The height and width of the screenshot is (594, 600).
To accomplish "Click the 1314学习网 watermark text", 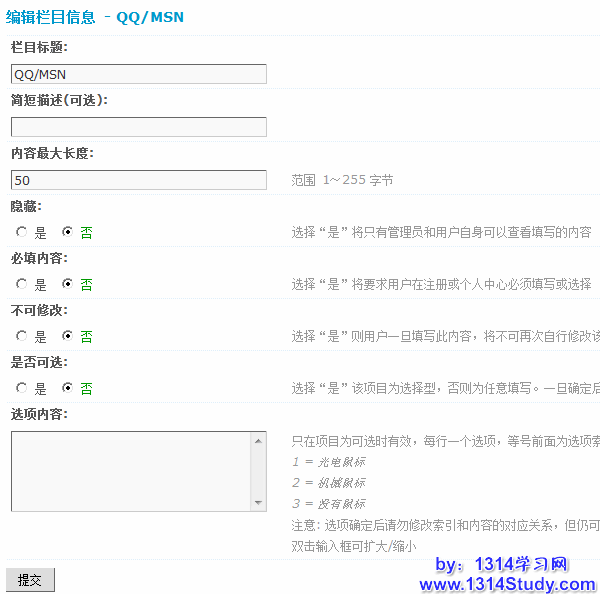I will tap(521, 564).
